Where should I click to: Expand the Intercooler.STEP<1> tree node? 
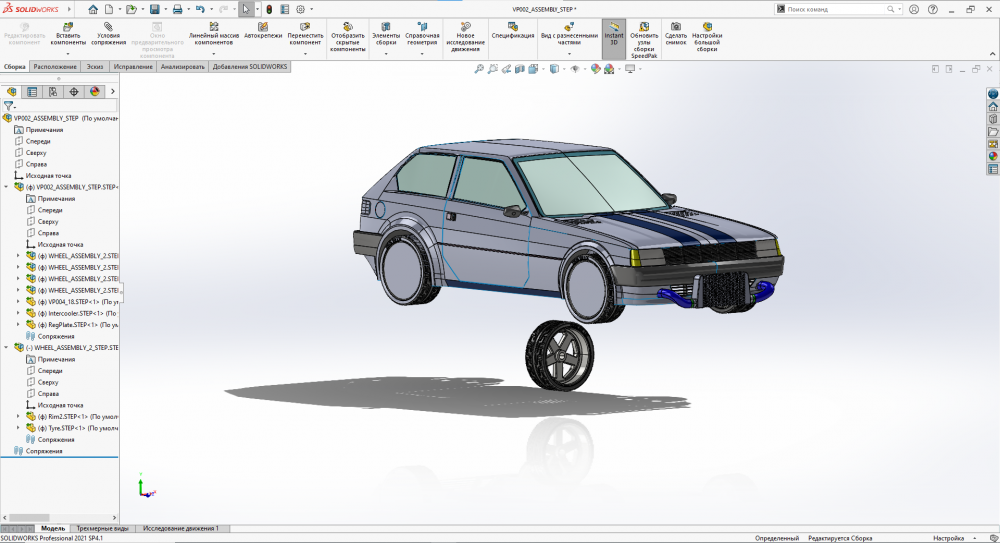18,313
